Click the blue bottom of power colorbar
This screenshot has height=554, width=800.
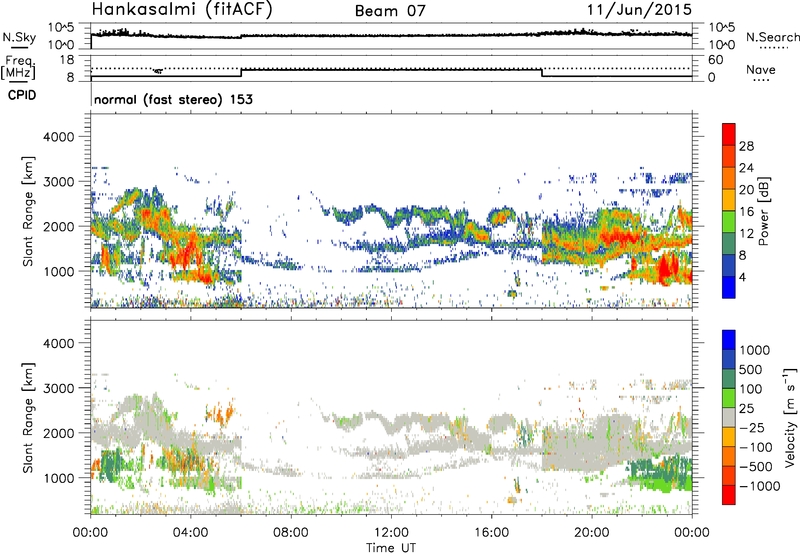tap(729, 287)
